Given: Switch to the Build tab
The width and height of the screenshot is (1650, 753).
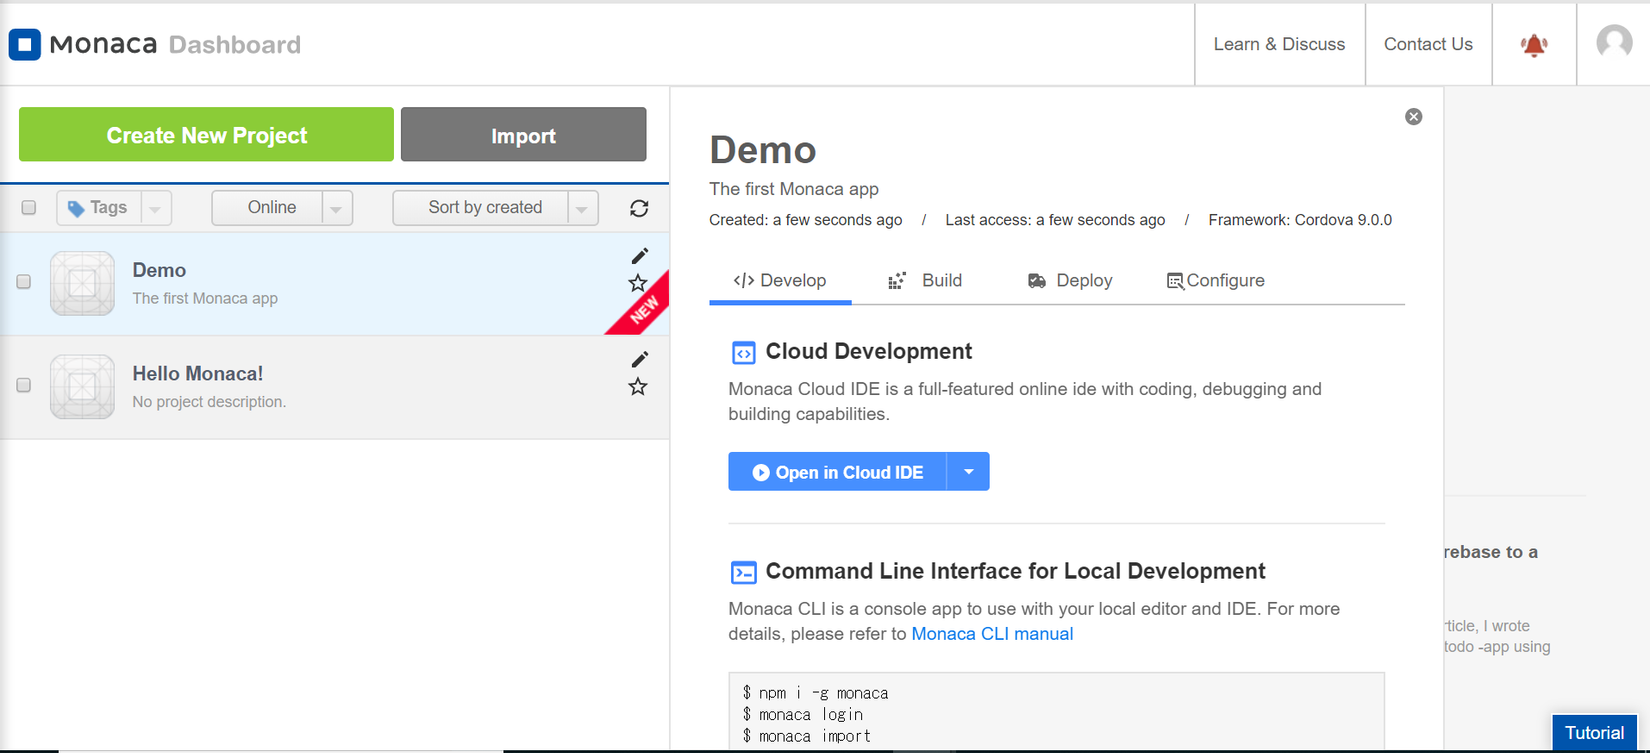Looking at the screenshot, I should (925, 281).
